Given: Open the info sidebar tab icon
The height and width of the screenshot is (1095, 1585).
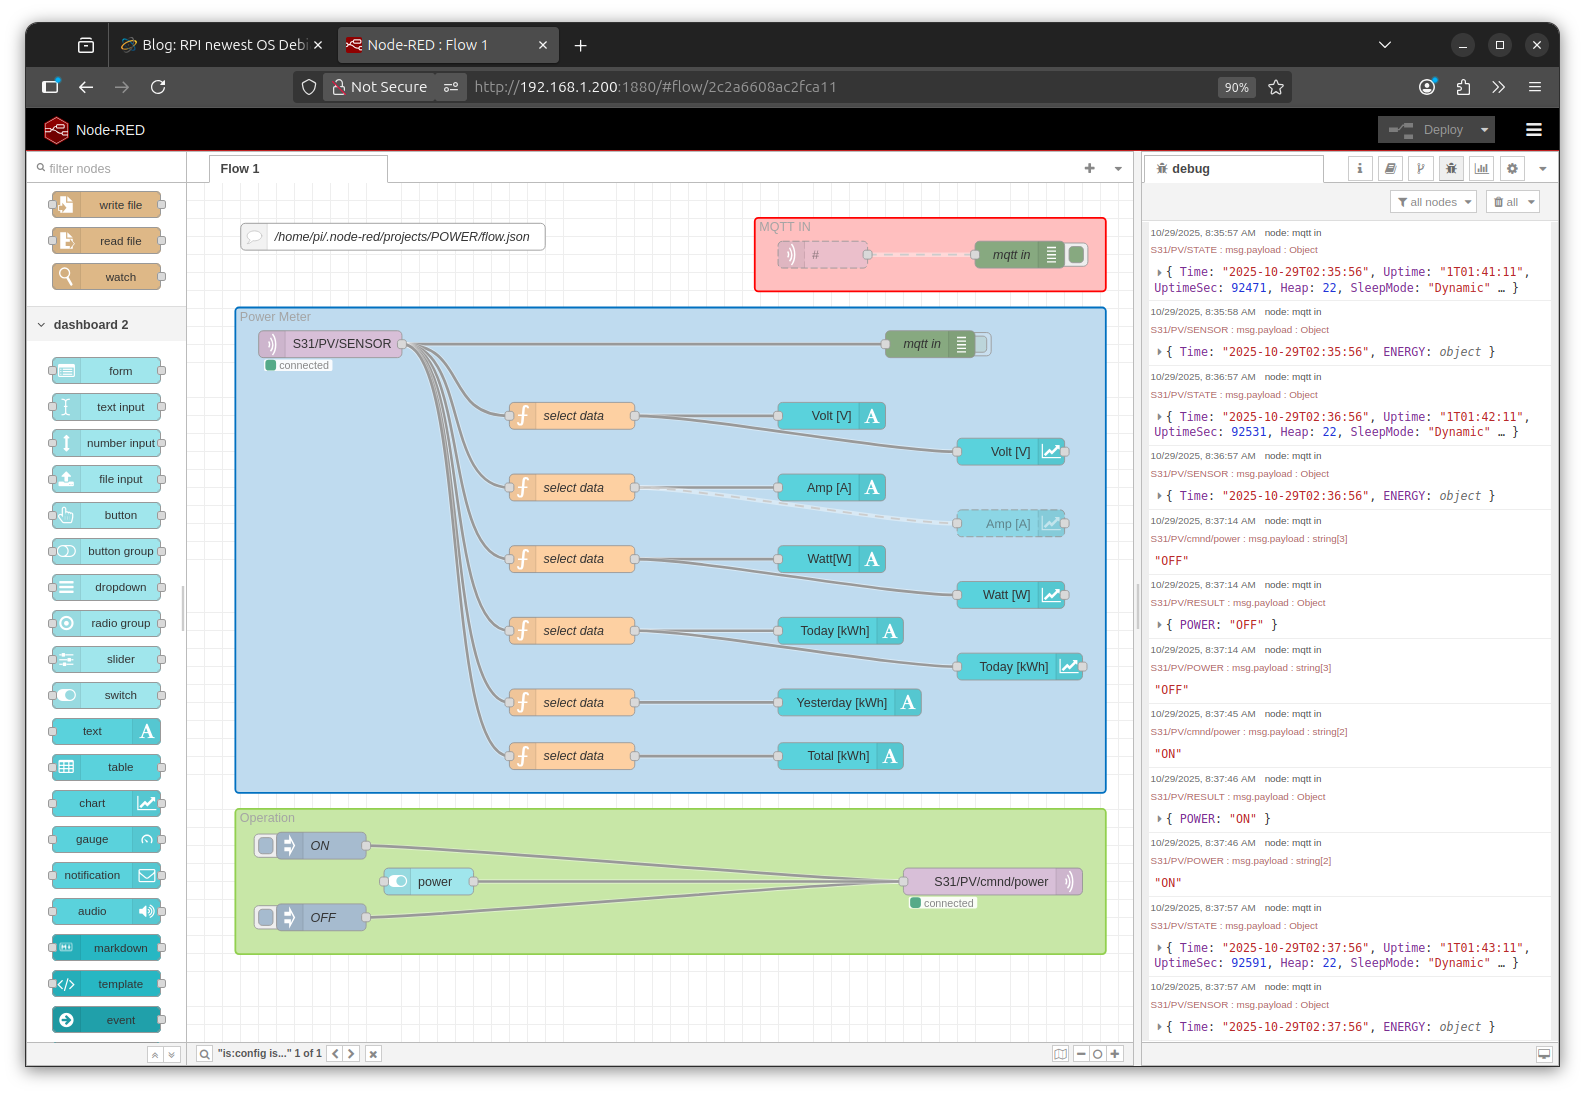Looking at the screenshot, I should pyautogui.click(x=1359, y=169).
